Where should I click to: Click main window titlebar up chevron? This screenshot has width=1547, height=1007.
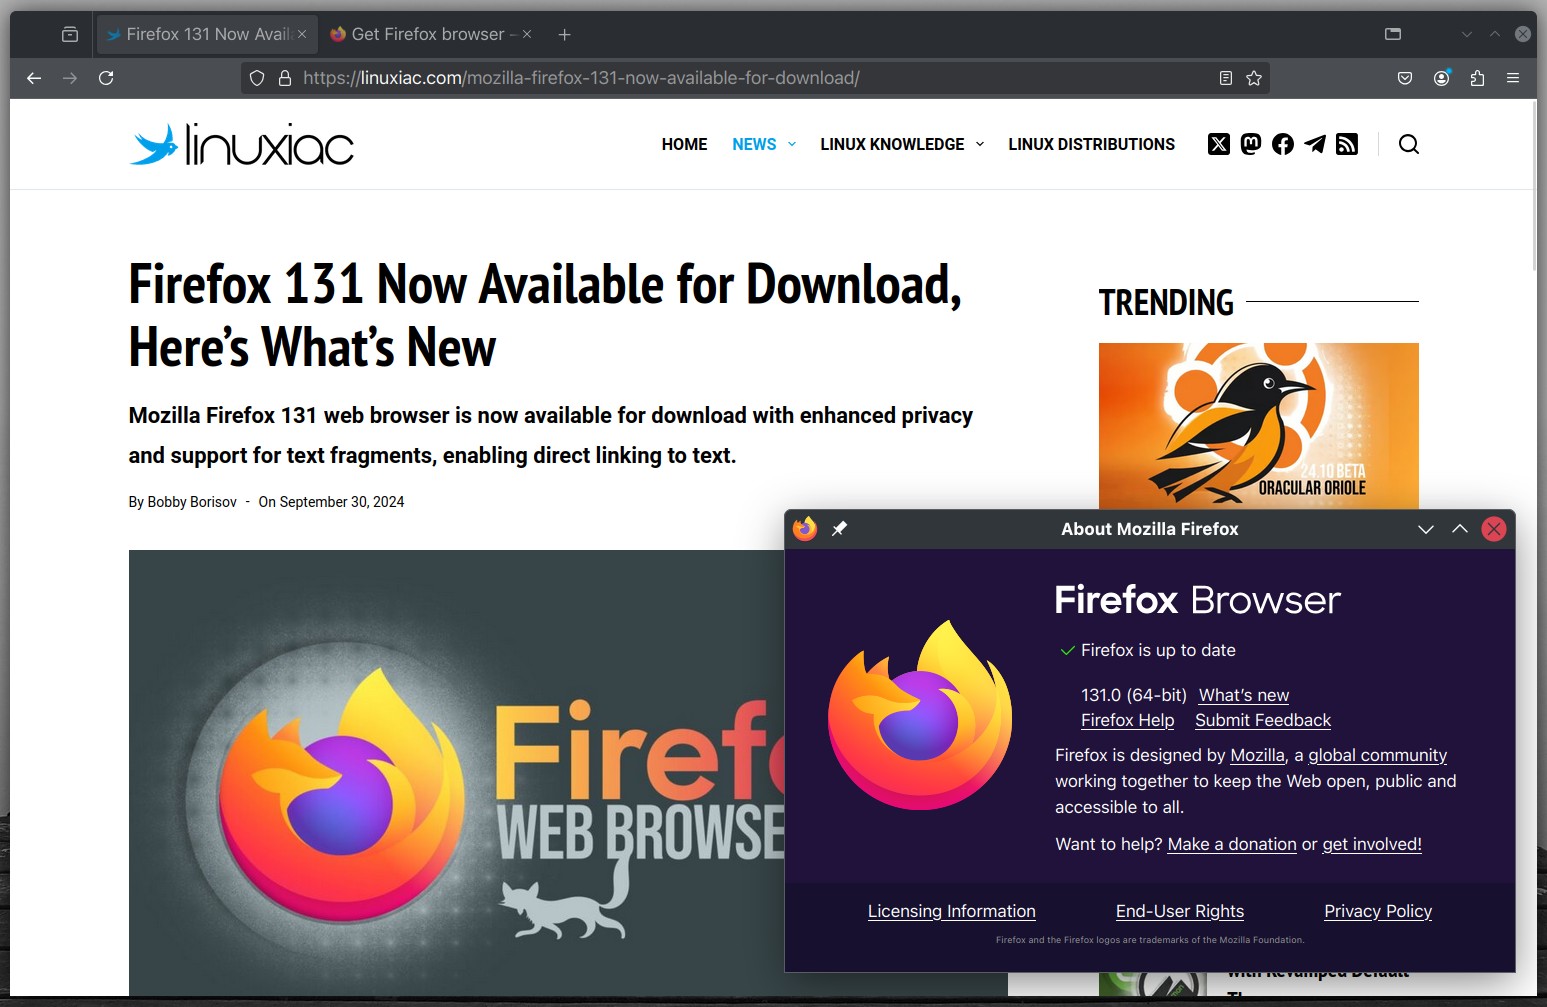(x=1495, y=34)
